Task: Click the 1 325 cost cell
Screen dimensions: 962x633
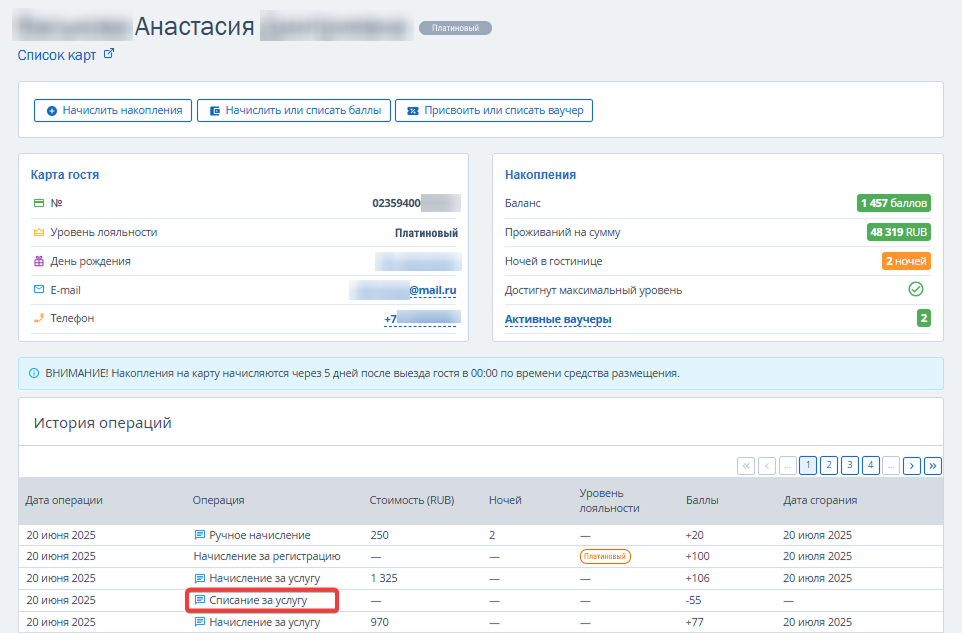Action: tap(384, 578)
